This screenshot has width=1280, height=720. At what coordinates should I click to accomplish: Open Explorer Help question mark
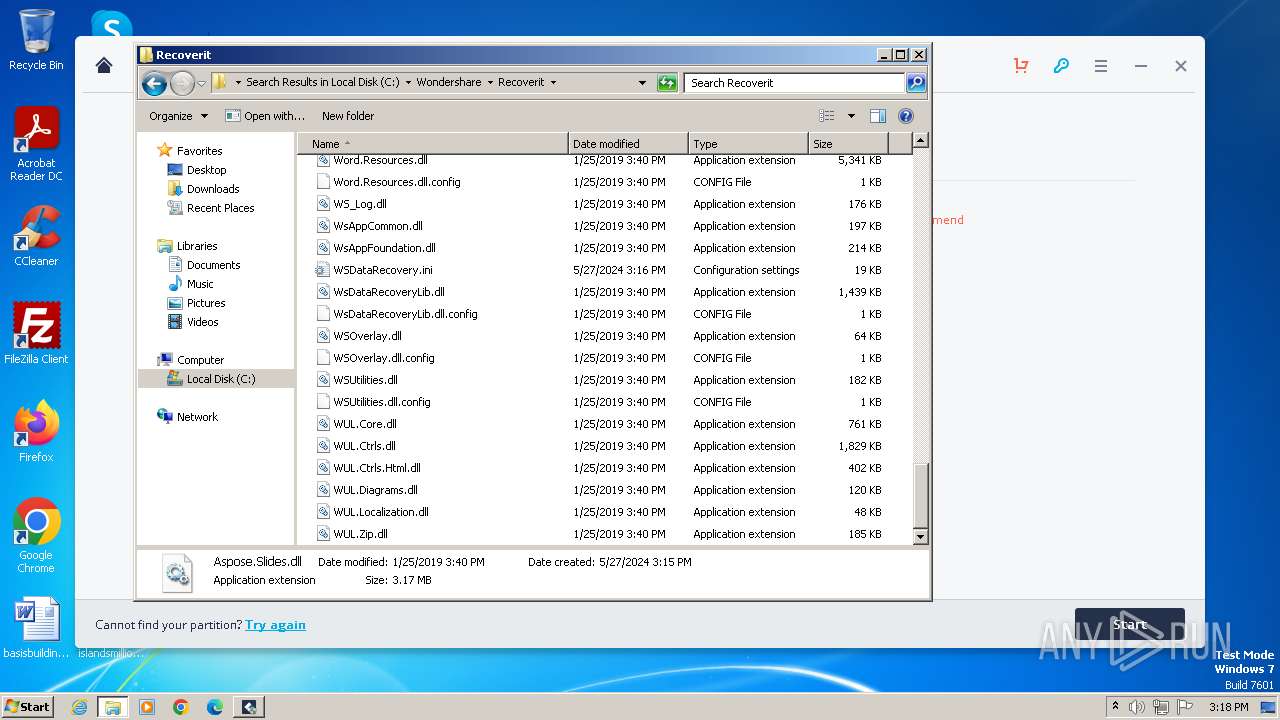point(906,116)
